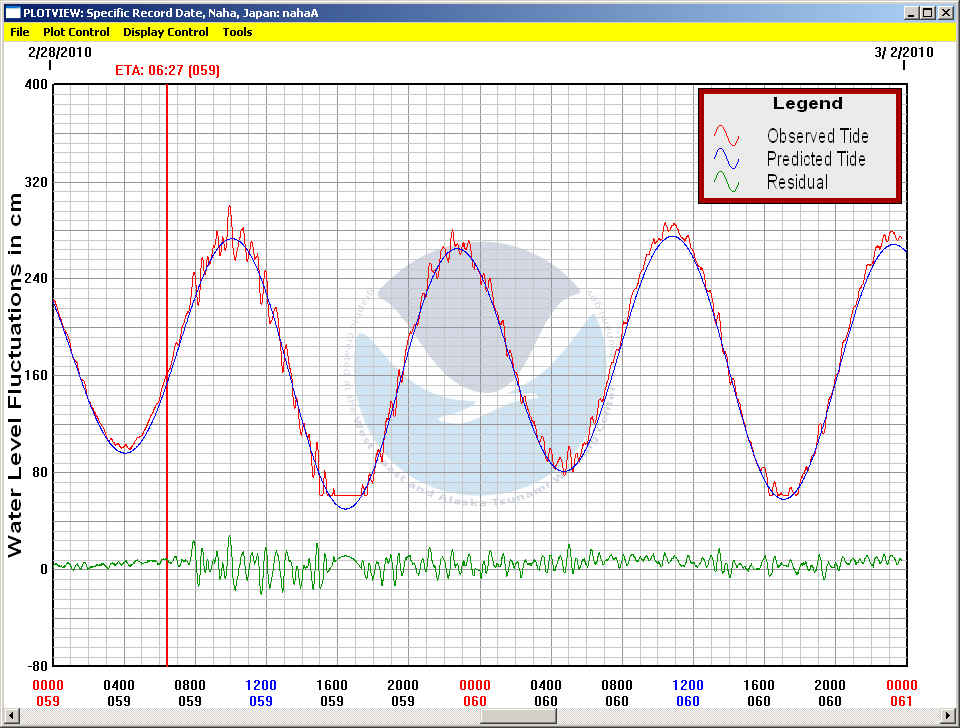The width and height of the screenshot is (960, 728).
Task: Click the 400 y-axis value
Action: (36, 84)
